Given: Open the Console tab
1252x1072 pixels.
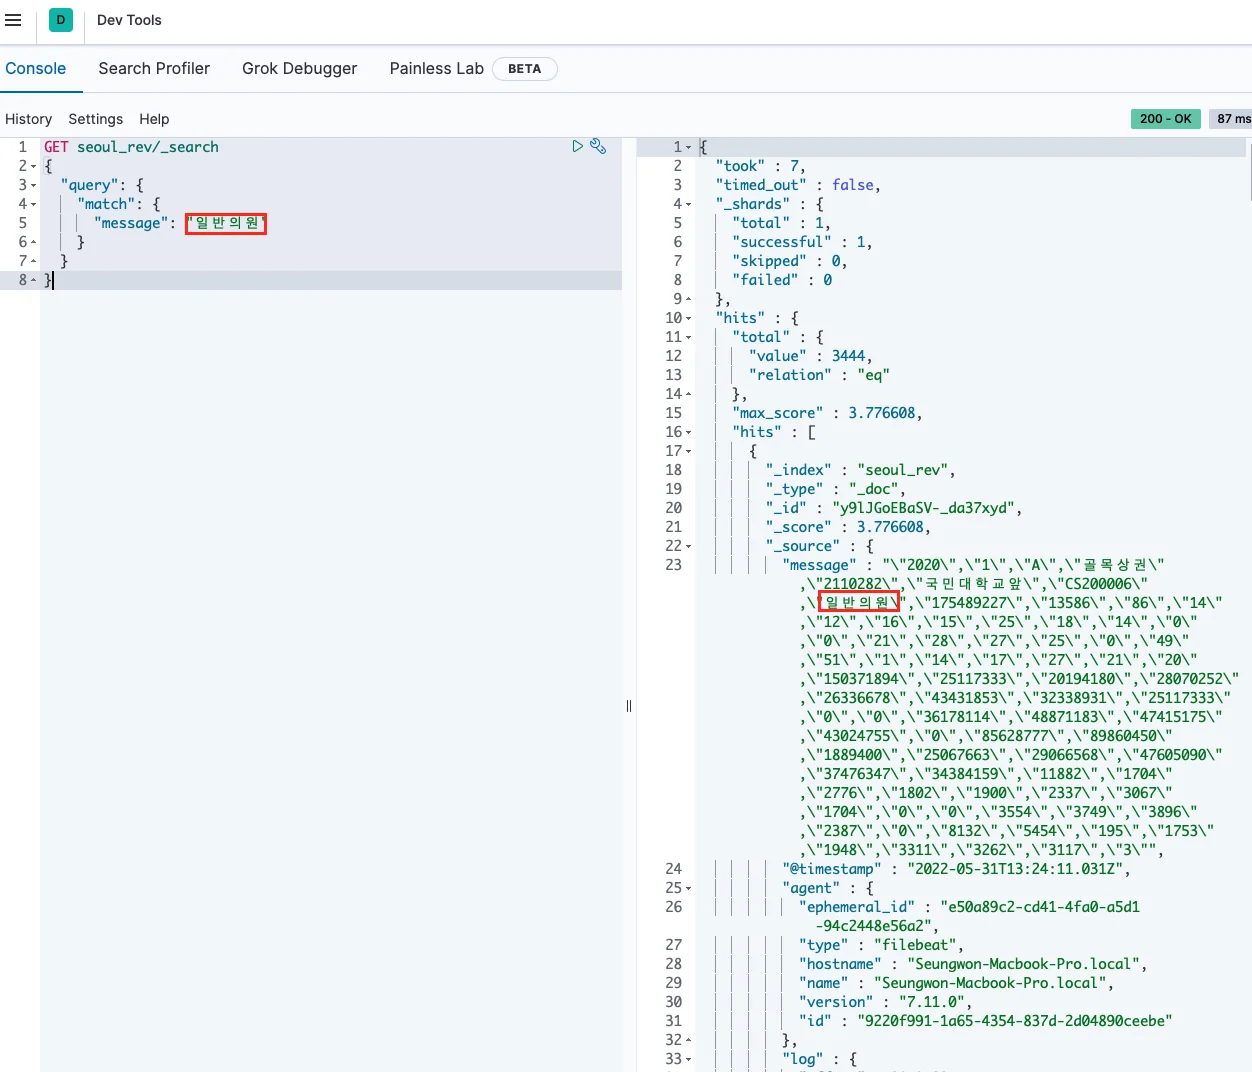Looking at the screenshot, I should pyautogui.click(x=36, y=69).
